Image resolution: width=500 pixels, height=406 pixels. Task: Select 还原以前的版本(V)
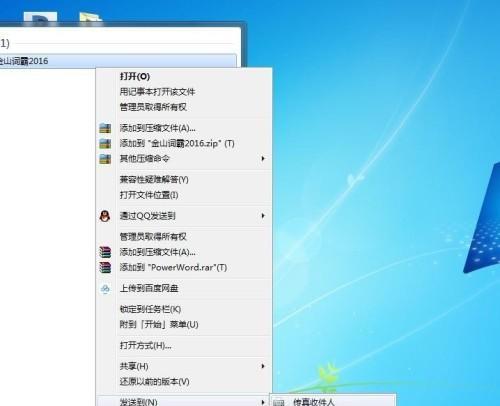click(154, 382)
